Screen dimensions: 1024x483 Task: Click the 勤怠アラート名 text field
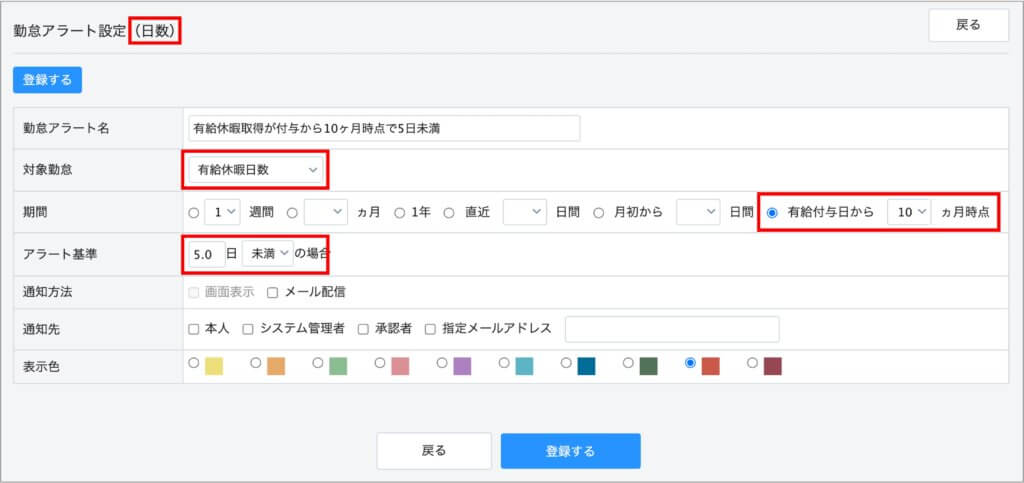[384, 129]
